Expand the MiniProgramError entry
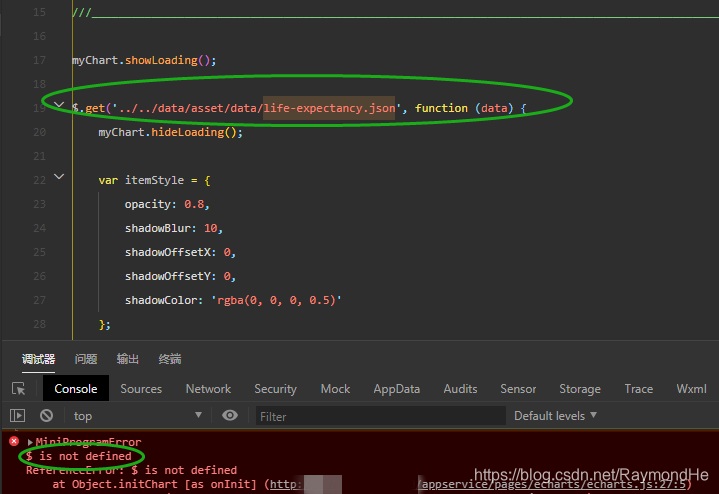This screenshot has height=494, width=719. coord(30,442)
